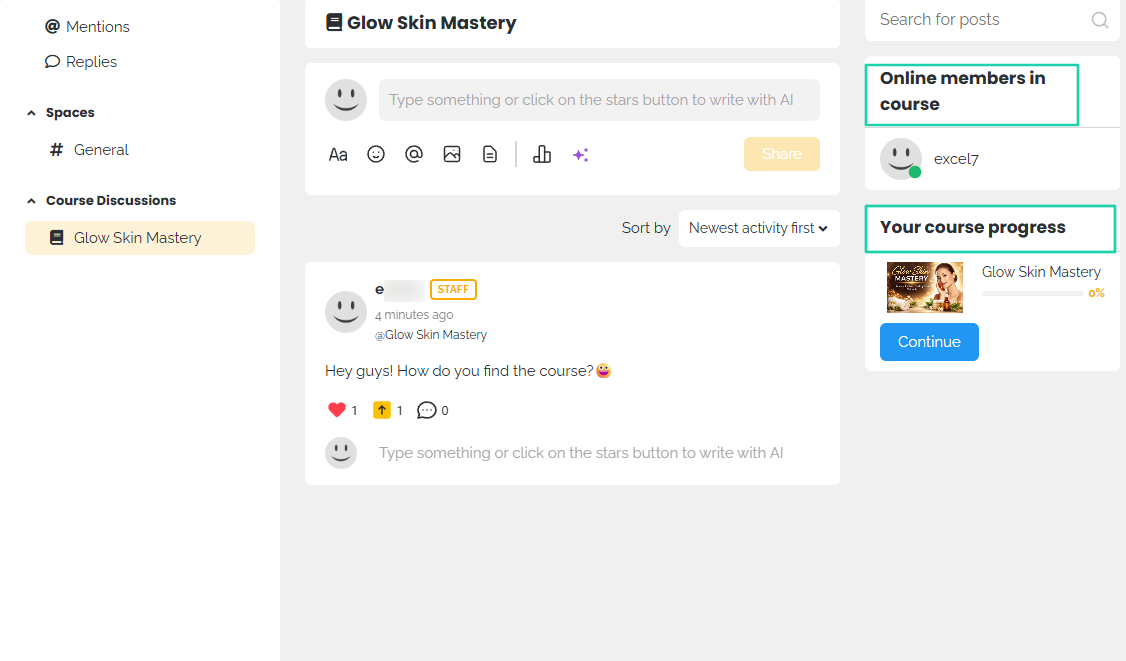
Task: Click the course progress bar
Action: (1033, 293)
